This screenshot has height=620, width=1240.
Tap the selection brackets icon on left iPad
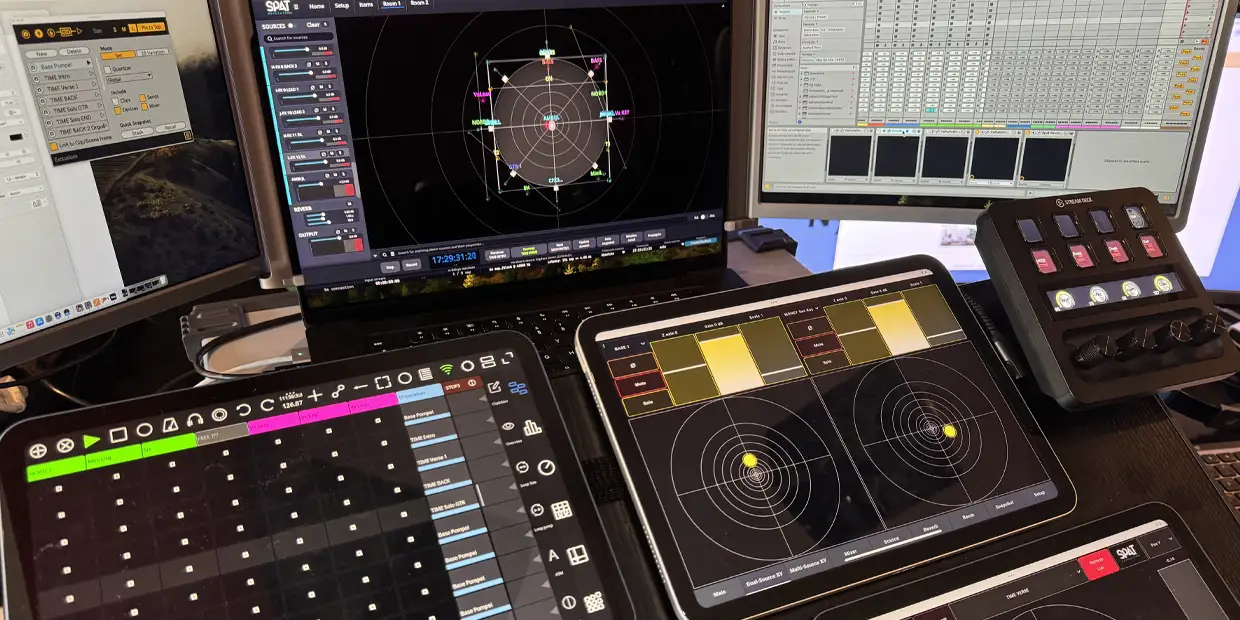(383, 383)
